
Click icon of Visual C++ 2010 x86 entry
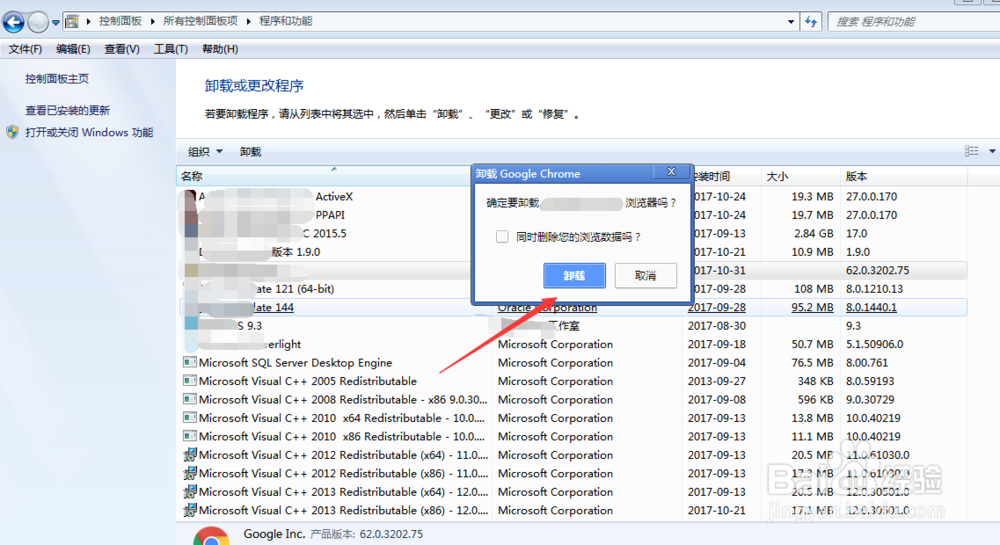(x=189, y=436)
